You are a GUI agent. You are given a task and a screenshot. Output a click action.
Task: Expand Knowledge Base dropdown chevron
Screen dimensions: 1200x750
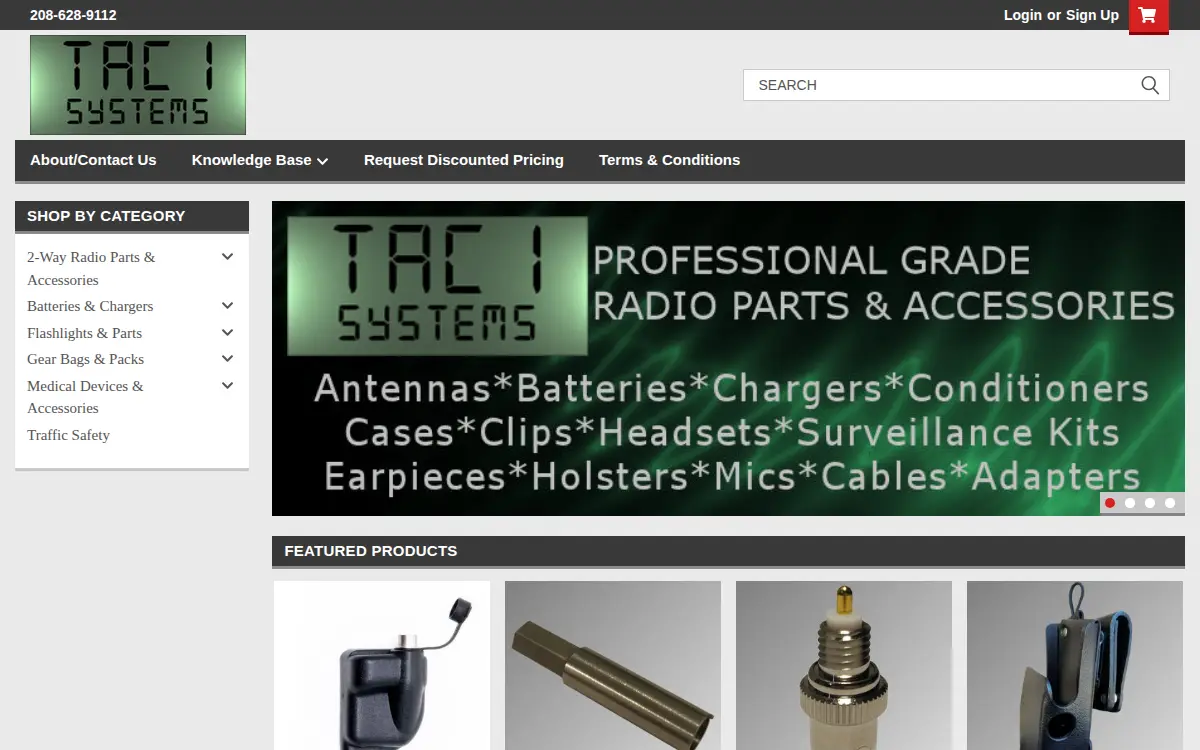[322, 161]
